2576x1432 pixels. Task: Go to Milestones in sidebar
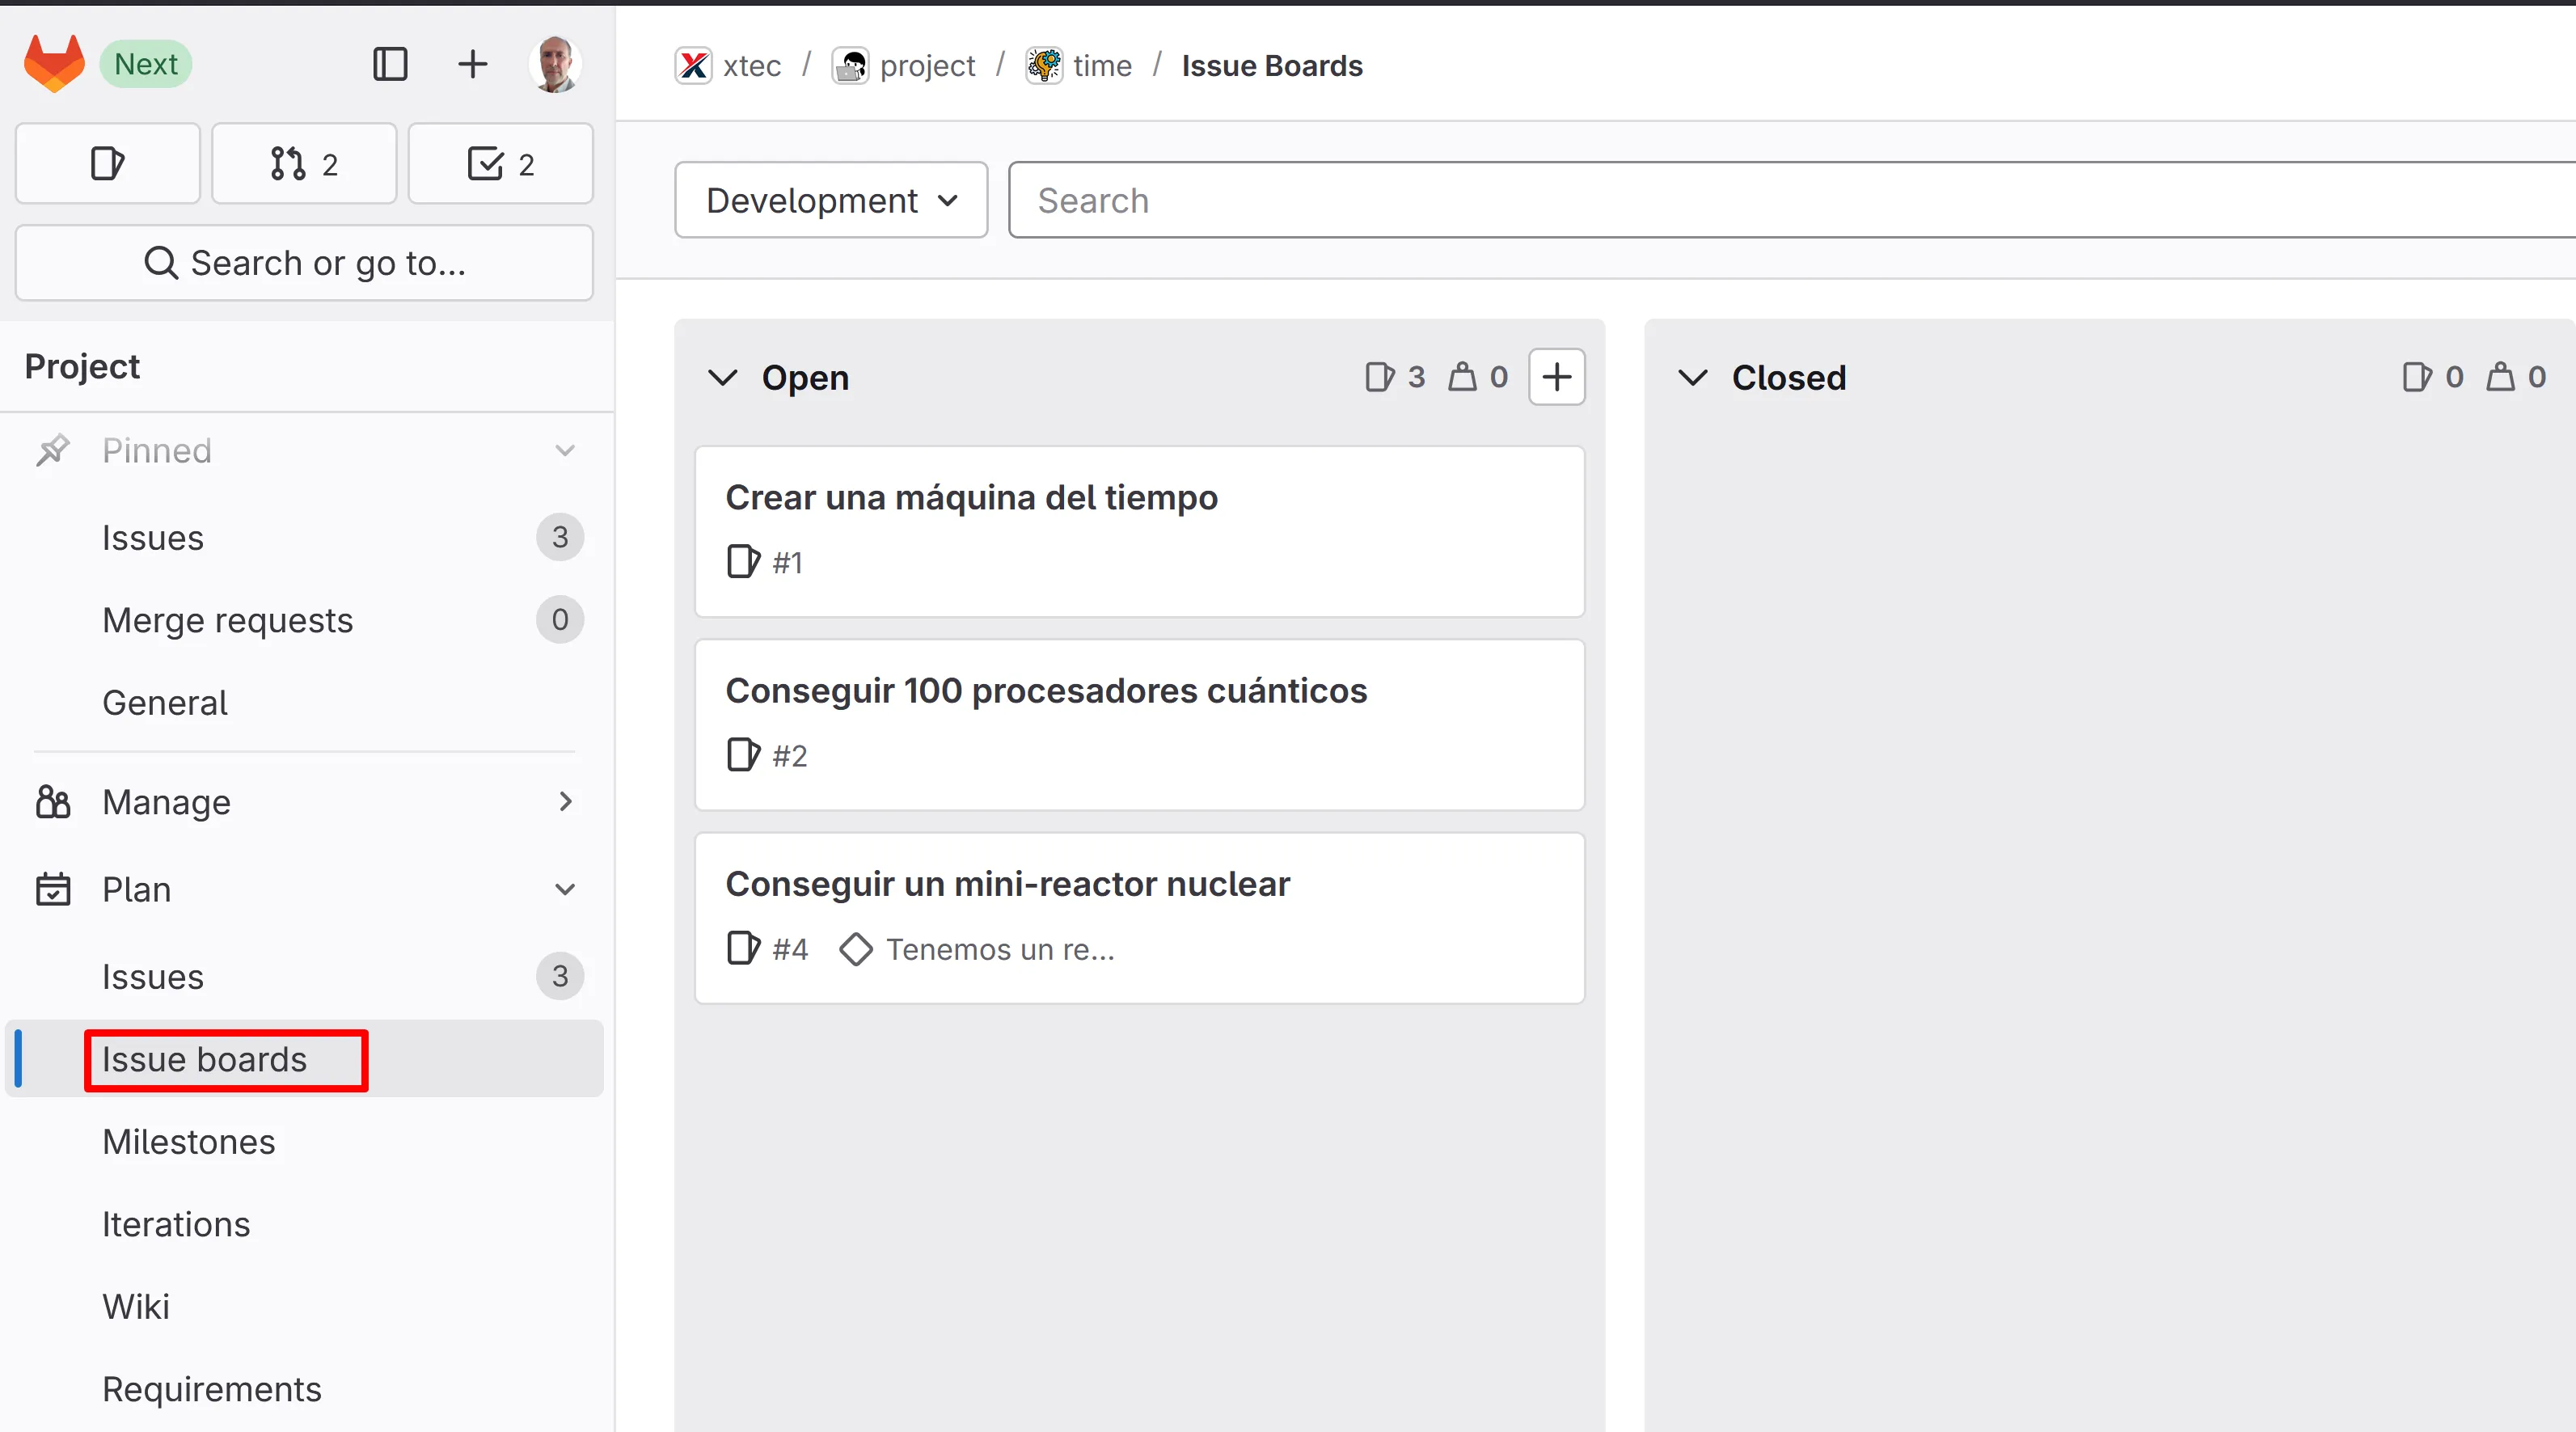click(188, 1141)
